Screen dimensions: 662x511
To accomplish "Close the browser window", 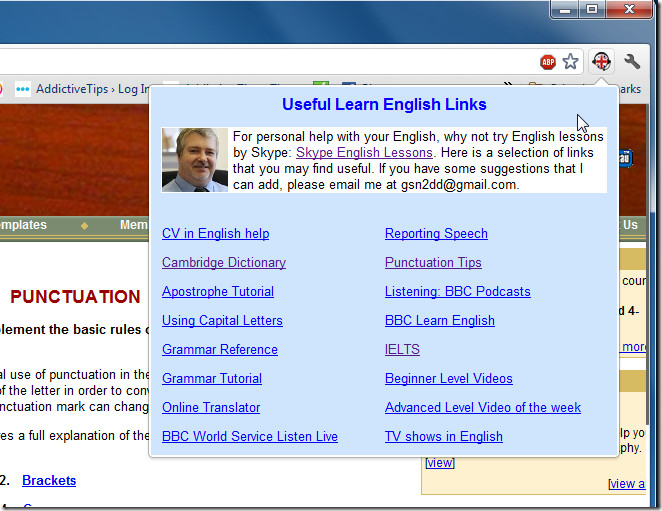I will 629,9.
